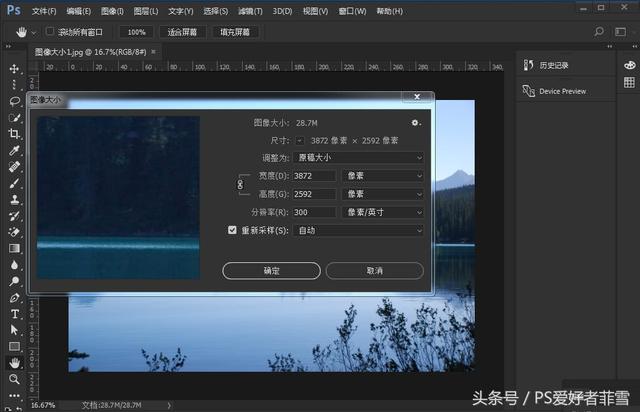
Task: Open the 调整为 原稿大小 dropdown
Action: [x=358, y=158]
